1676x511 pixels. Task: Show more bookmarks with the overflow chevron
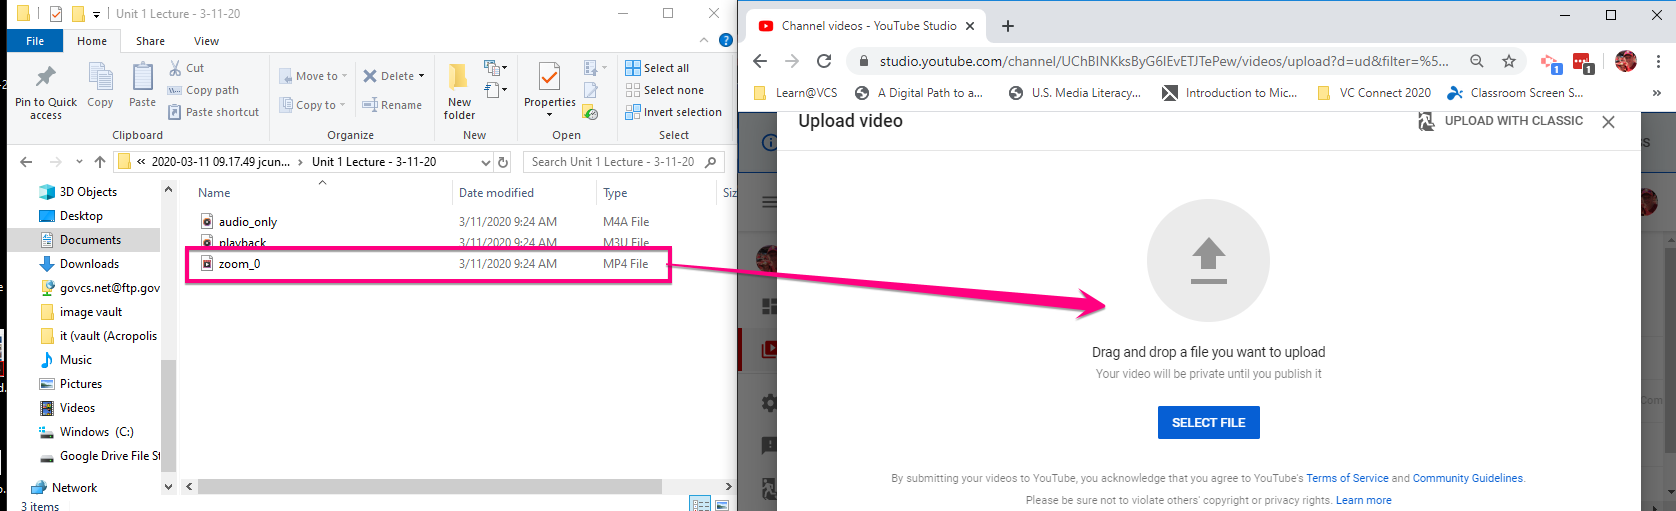(1656, 93)
